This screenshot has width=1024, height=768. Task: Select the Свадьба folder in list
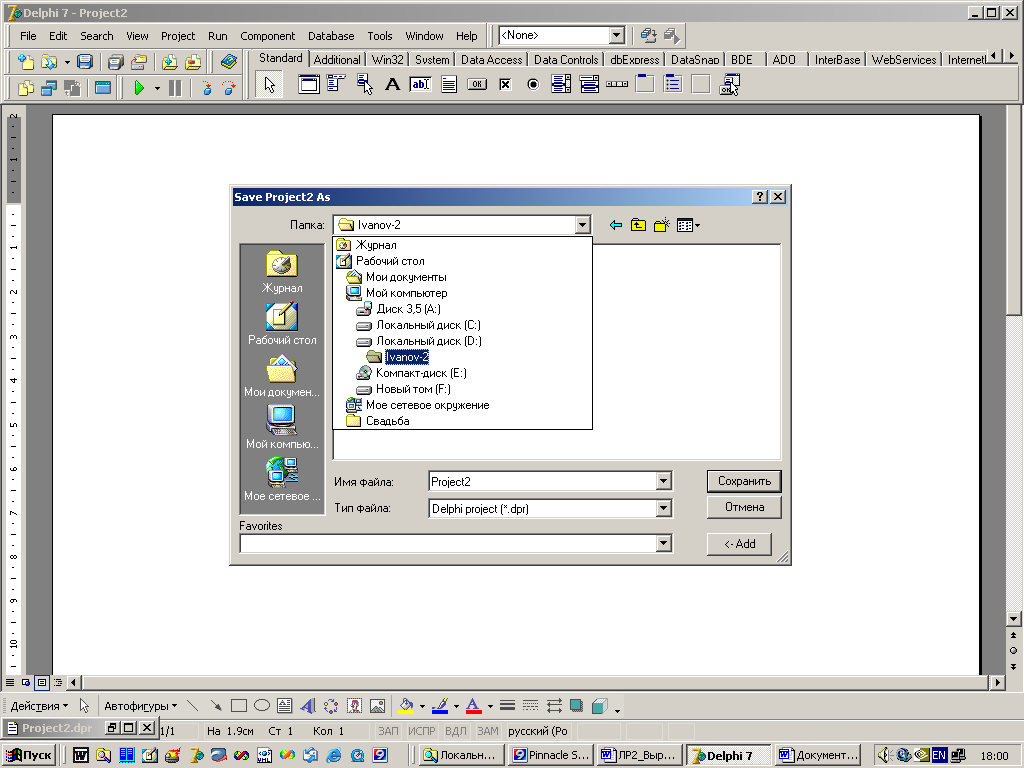coord(378,421)
